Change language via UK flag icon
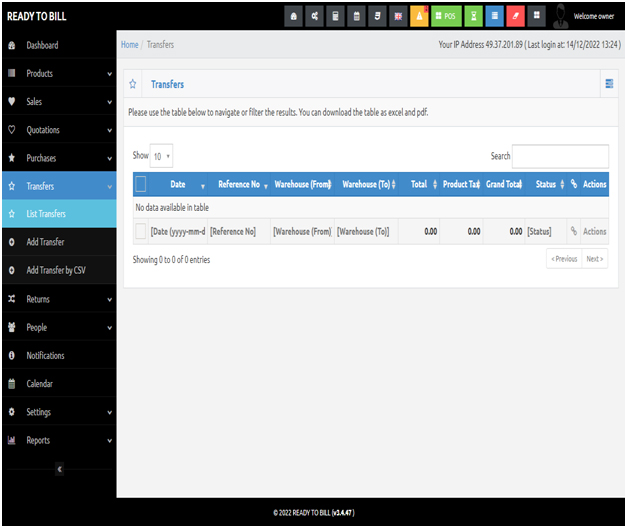627x528 pixels. point(398,16)
